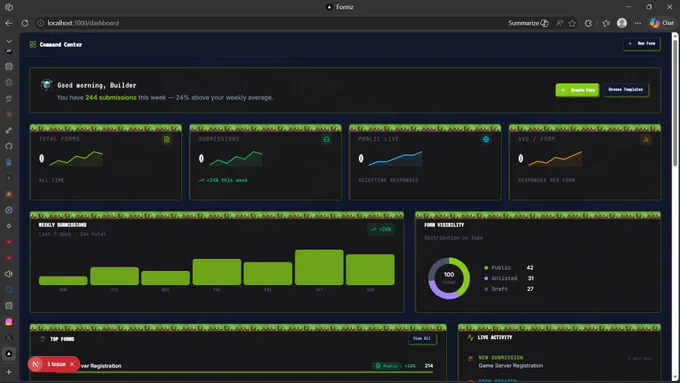Image resolution: width=680 pixels, height=383 pixels.
Task: Open the GitHub tab in the sidebar
Action: pos(9,146)
